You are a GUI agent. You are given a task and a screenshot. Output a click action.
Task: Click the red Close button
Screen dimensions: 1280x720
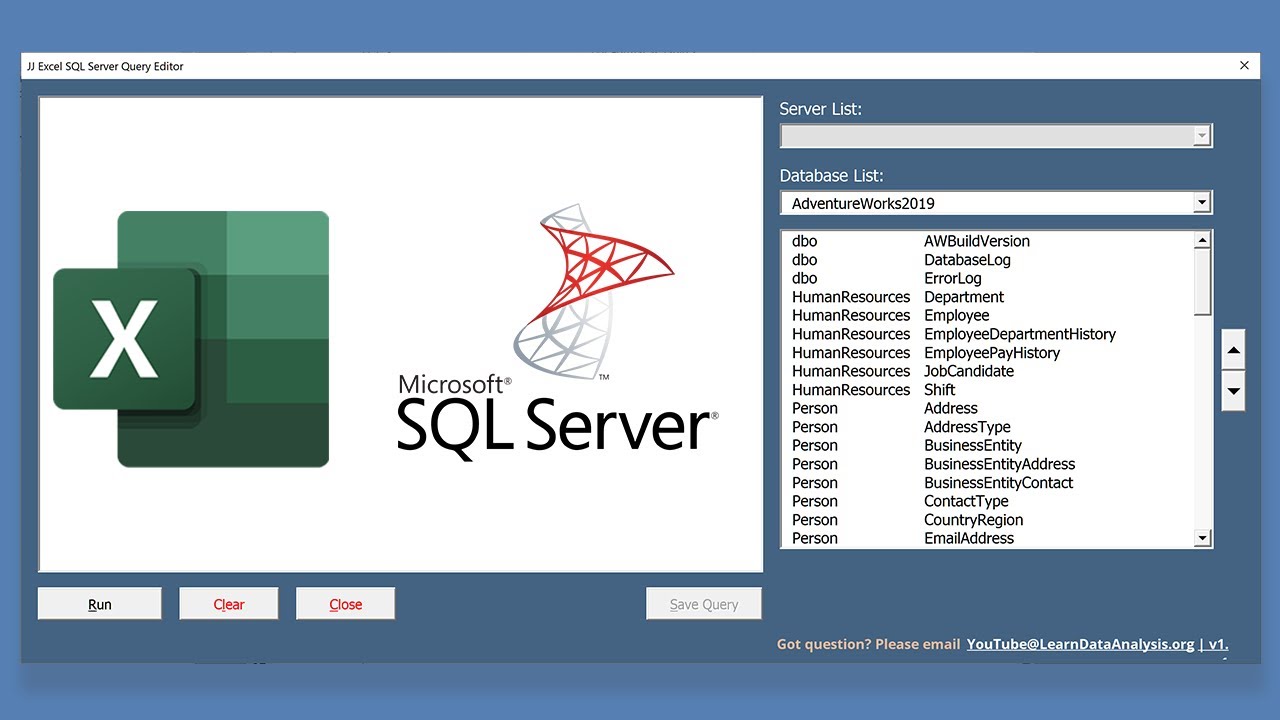[346, 604]
